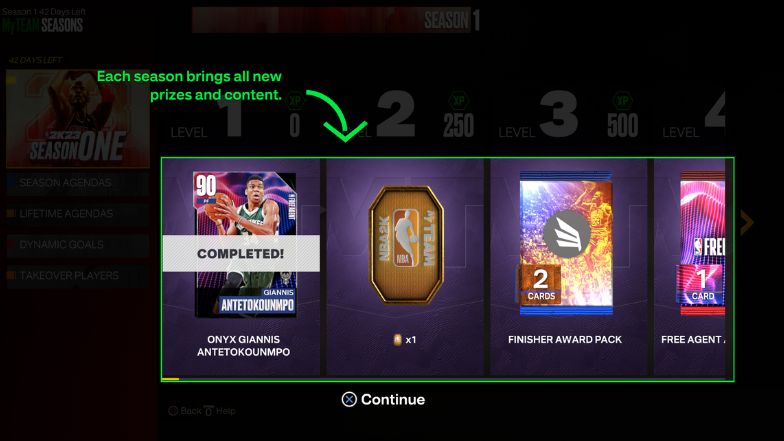Click the Help button prompt
The image size is (784, 441).
[x=220, y=411]
